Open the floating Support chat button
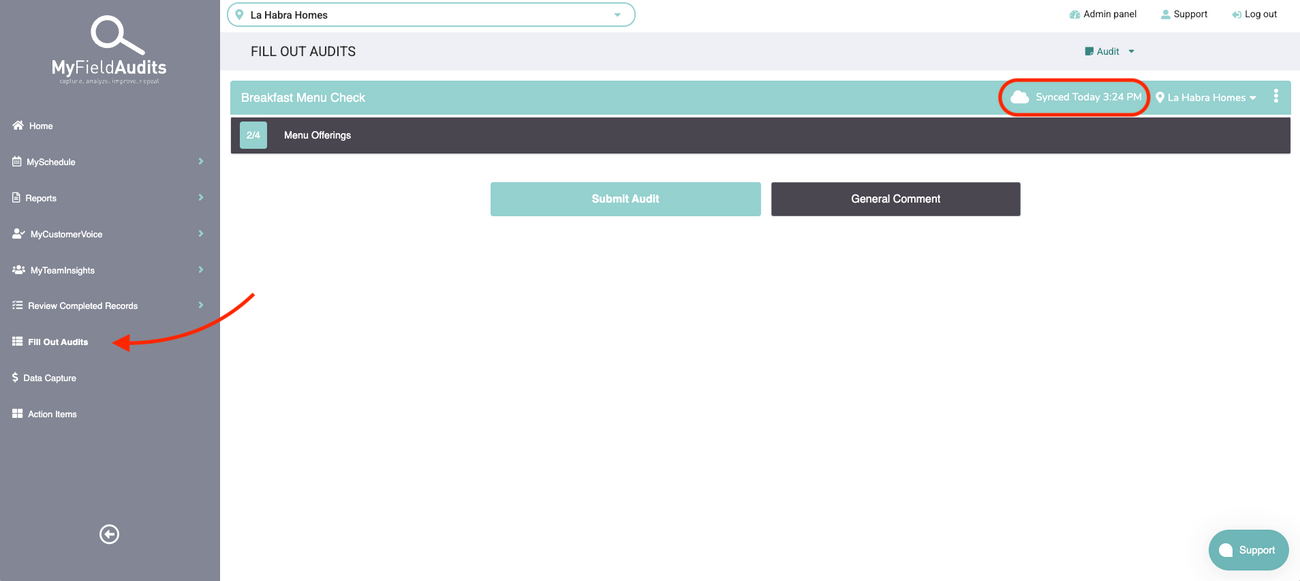 [1248, 550]
